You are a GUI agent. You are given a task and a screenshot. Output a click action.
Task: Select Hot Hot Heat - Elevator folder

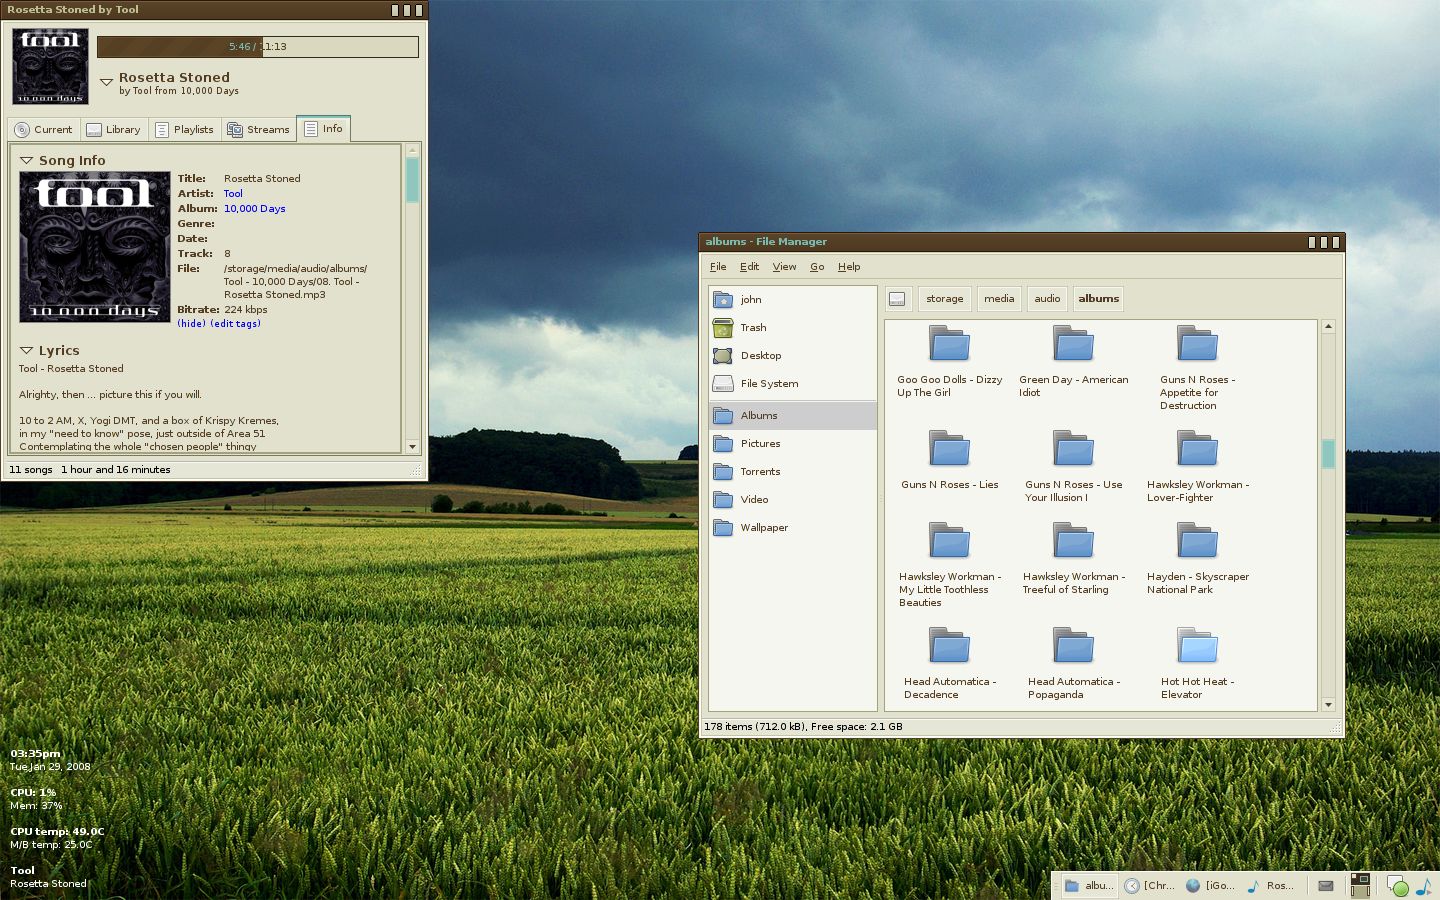tap(1197, 663)
